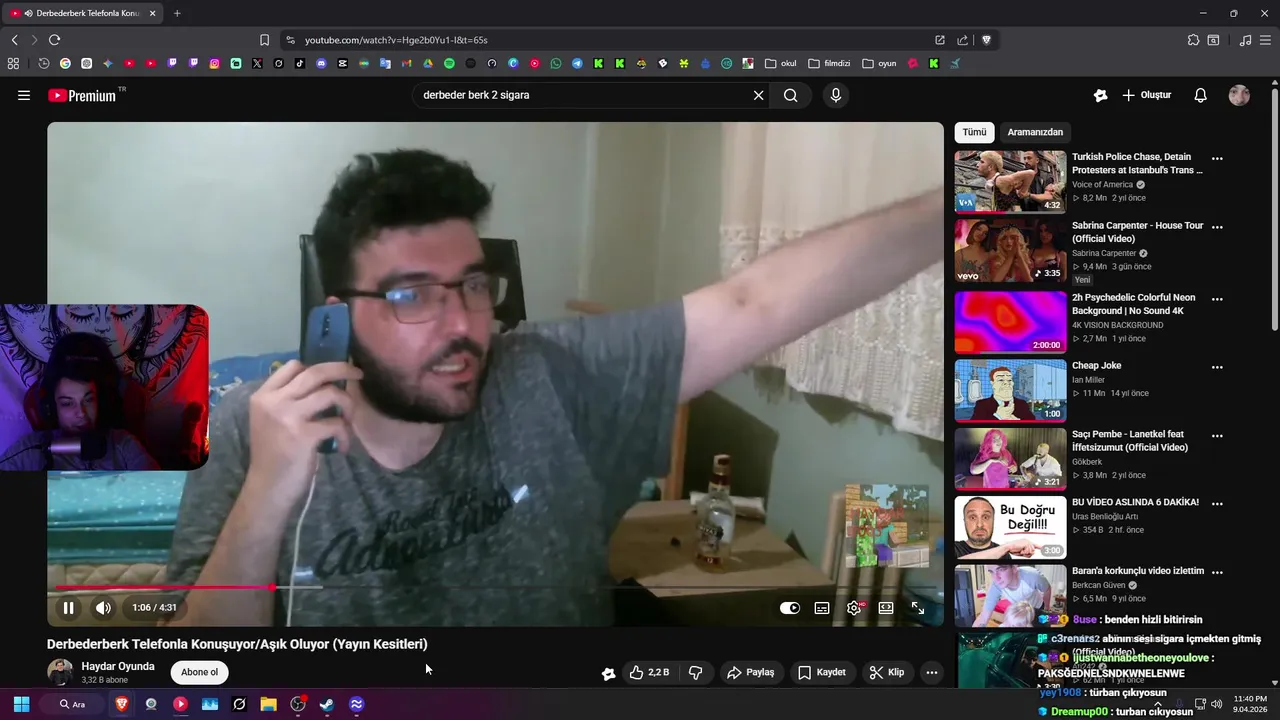Open the account avatar menu

coord(1239,95)
